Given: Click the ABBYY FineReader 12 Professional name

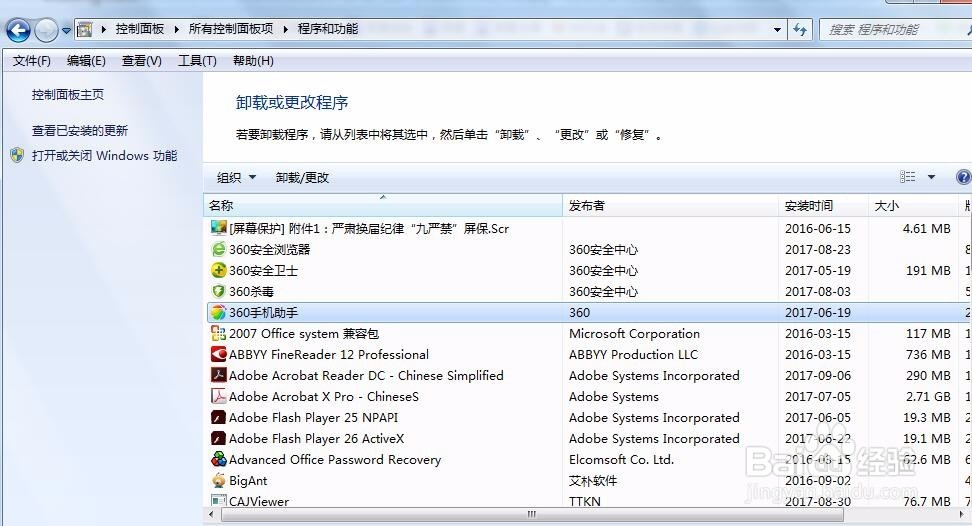Looking at the screenshot, I should [x=329, y=355].
